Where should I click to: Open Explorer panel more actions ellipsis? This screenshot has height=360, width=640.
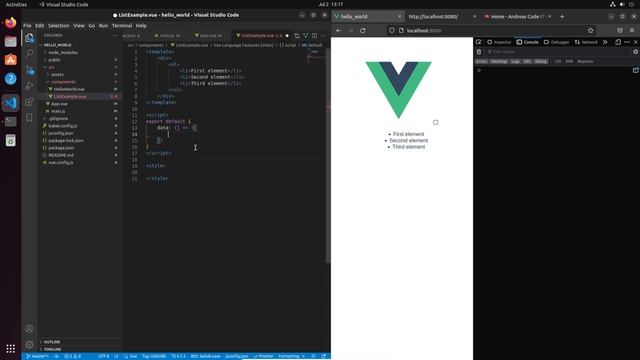click(x=116, y=36)
